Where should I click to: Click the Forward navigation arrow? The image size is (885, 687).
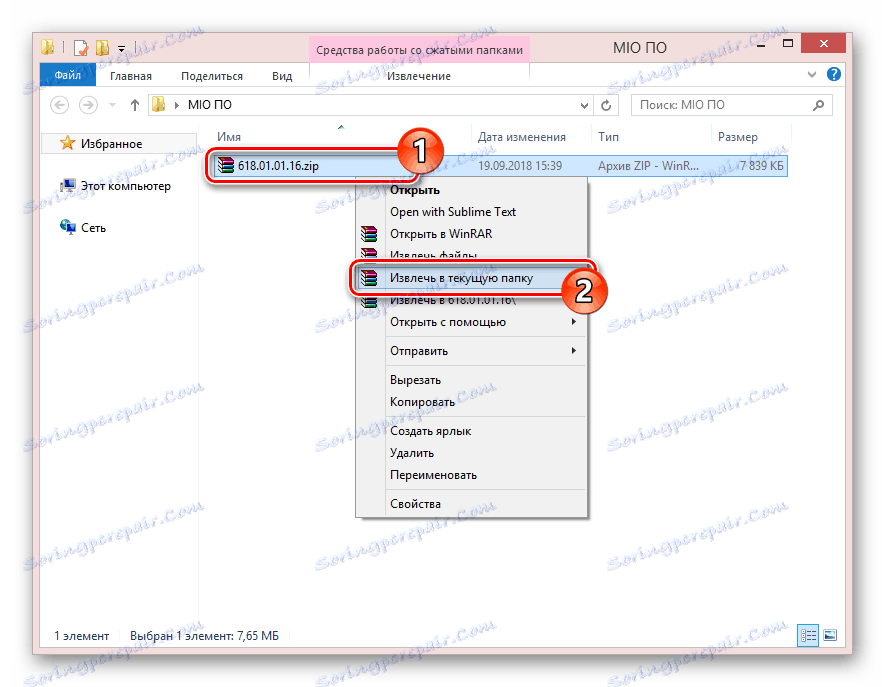click(87, 105)
